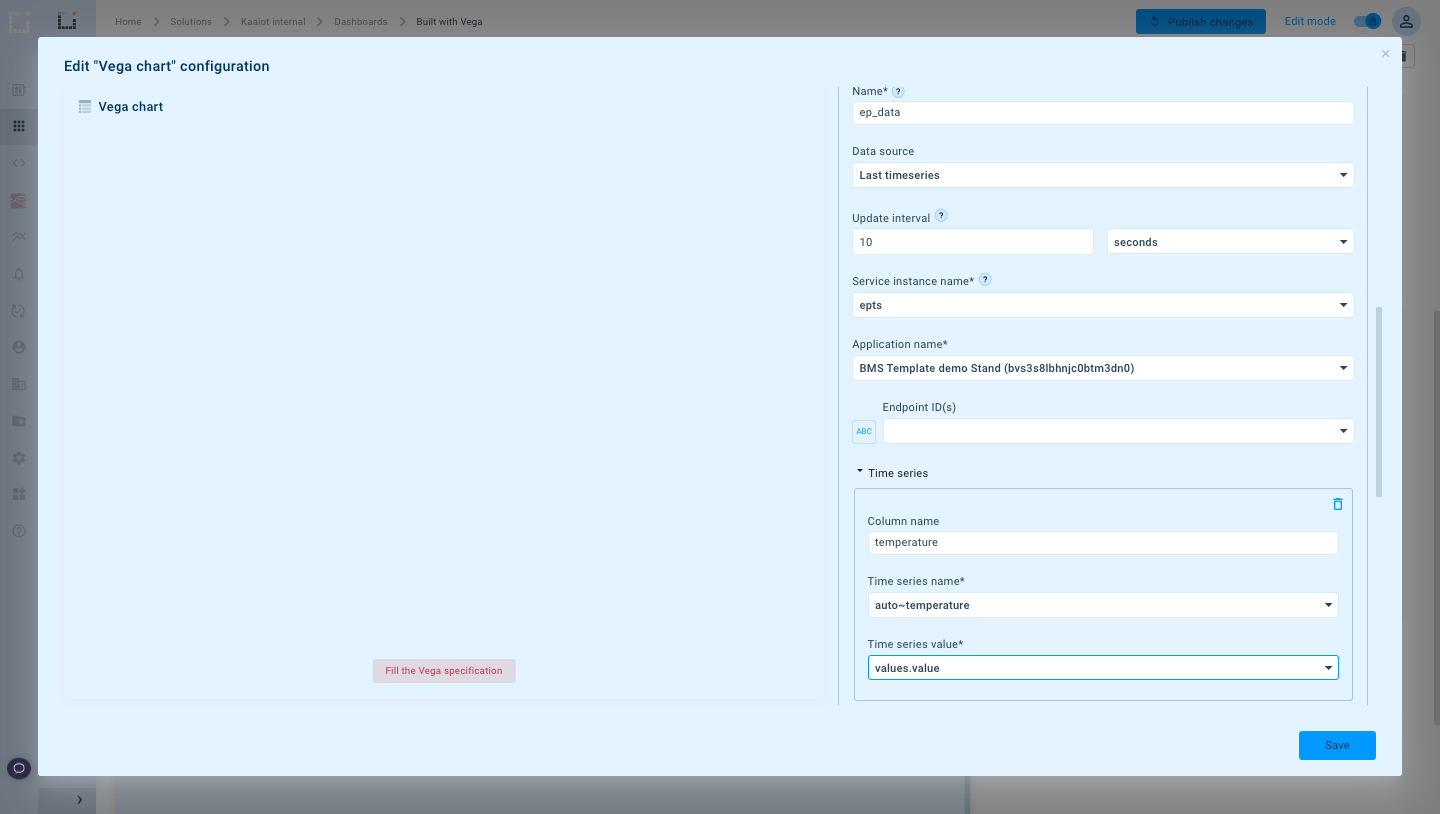Image resolution: width=1440 pixels, height=814 pixels.
Task: Open the code sidebar icon
Action: 19,163
